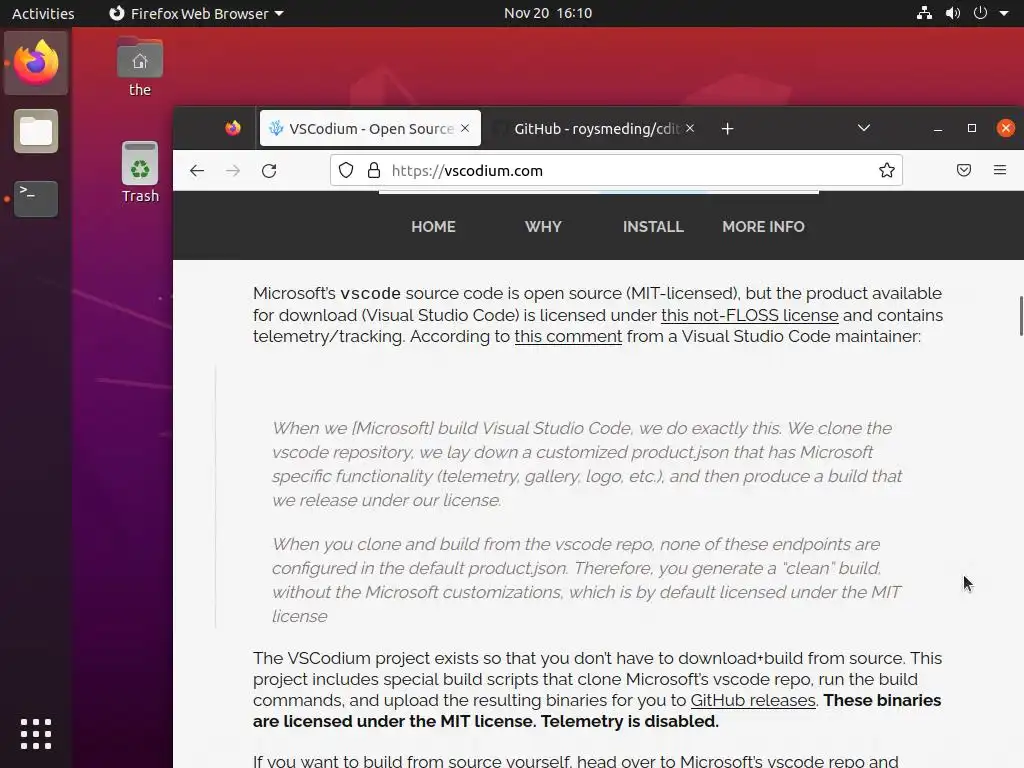Open the Files app from the dock

tap(36, 131)
